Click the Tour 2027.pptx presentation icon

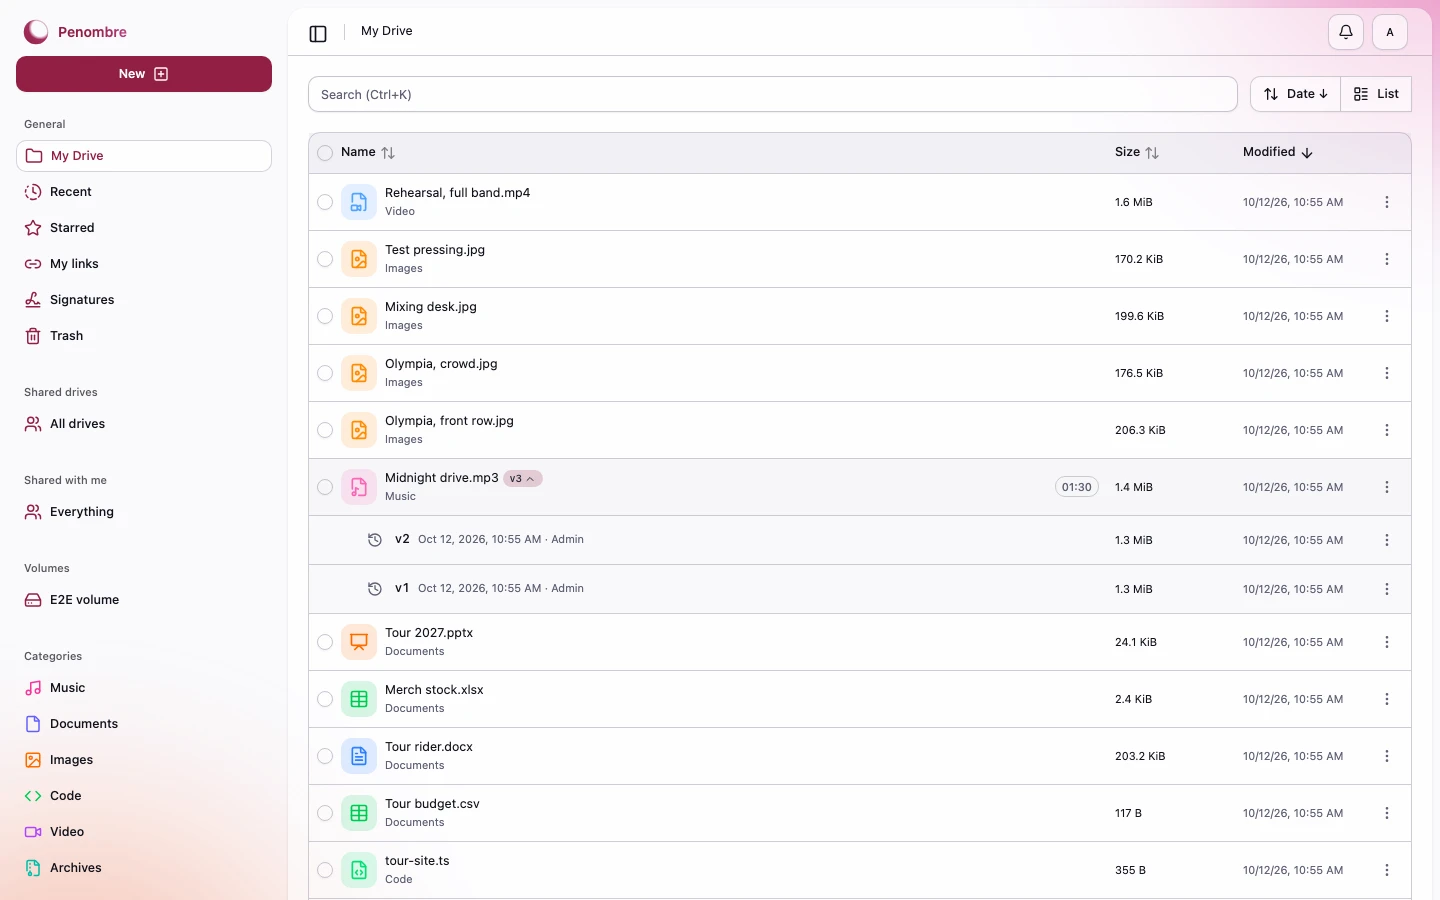click(359, 642)
